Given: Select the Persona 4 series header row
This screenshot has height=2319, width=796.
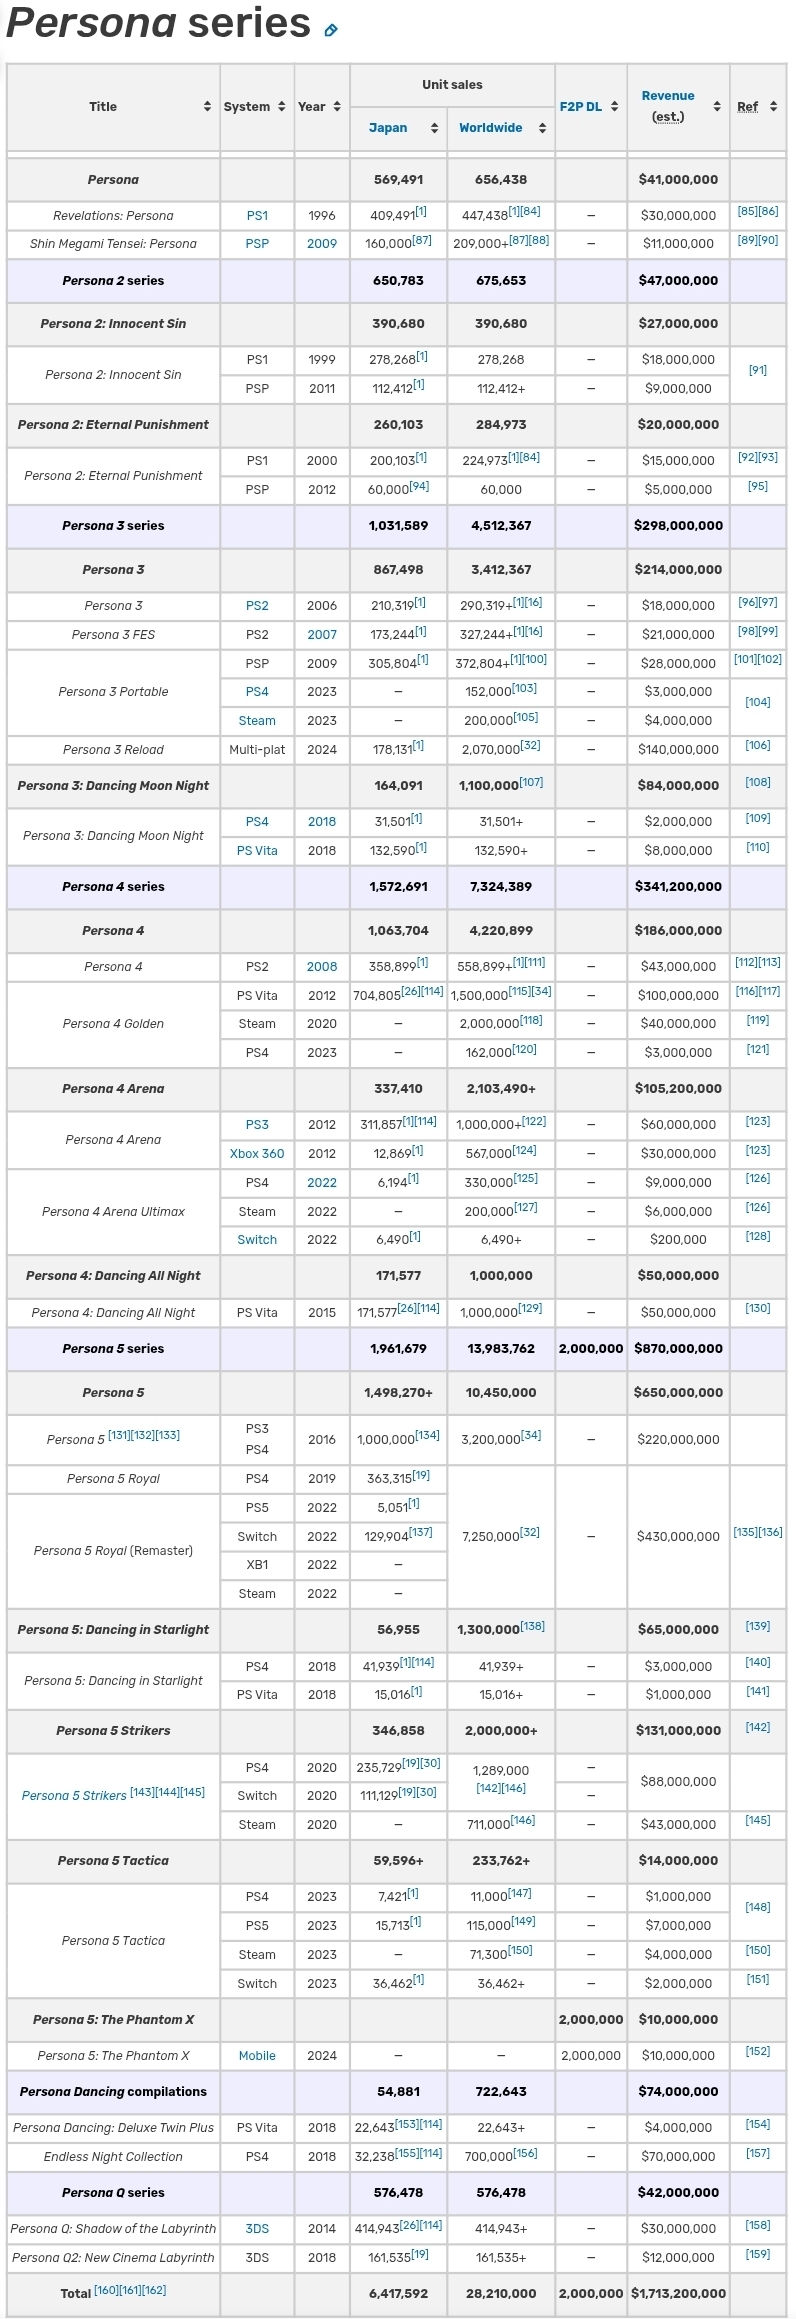Looking at the screenshot, I should [x=396, y=887].
